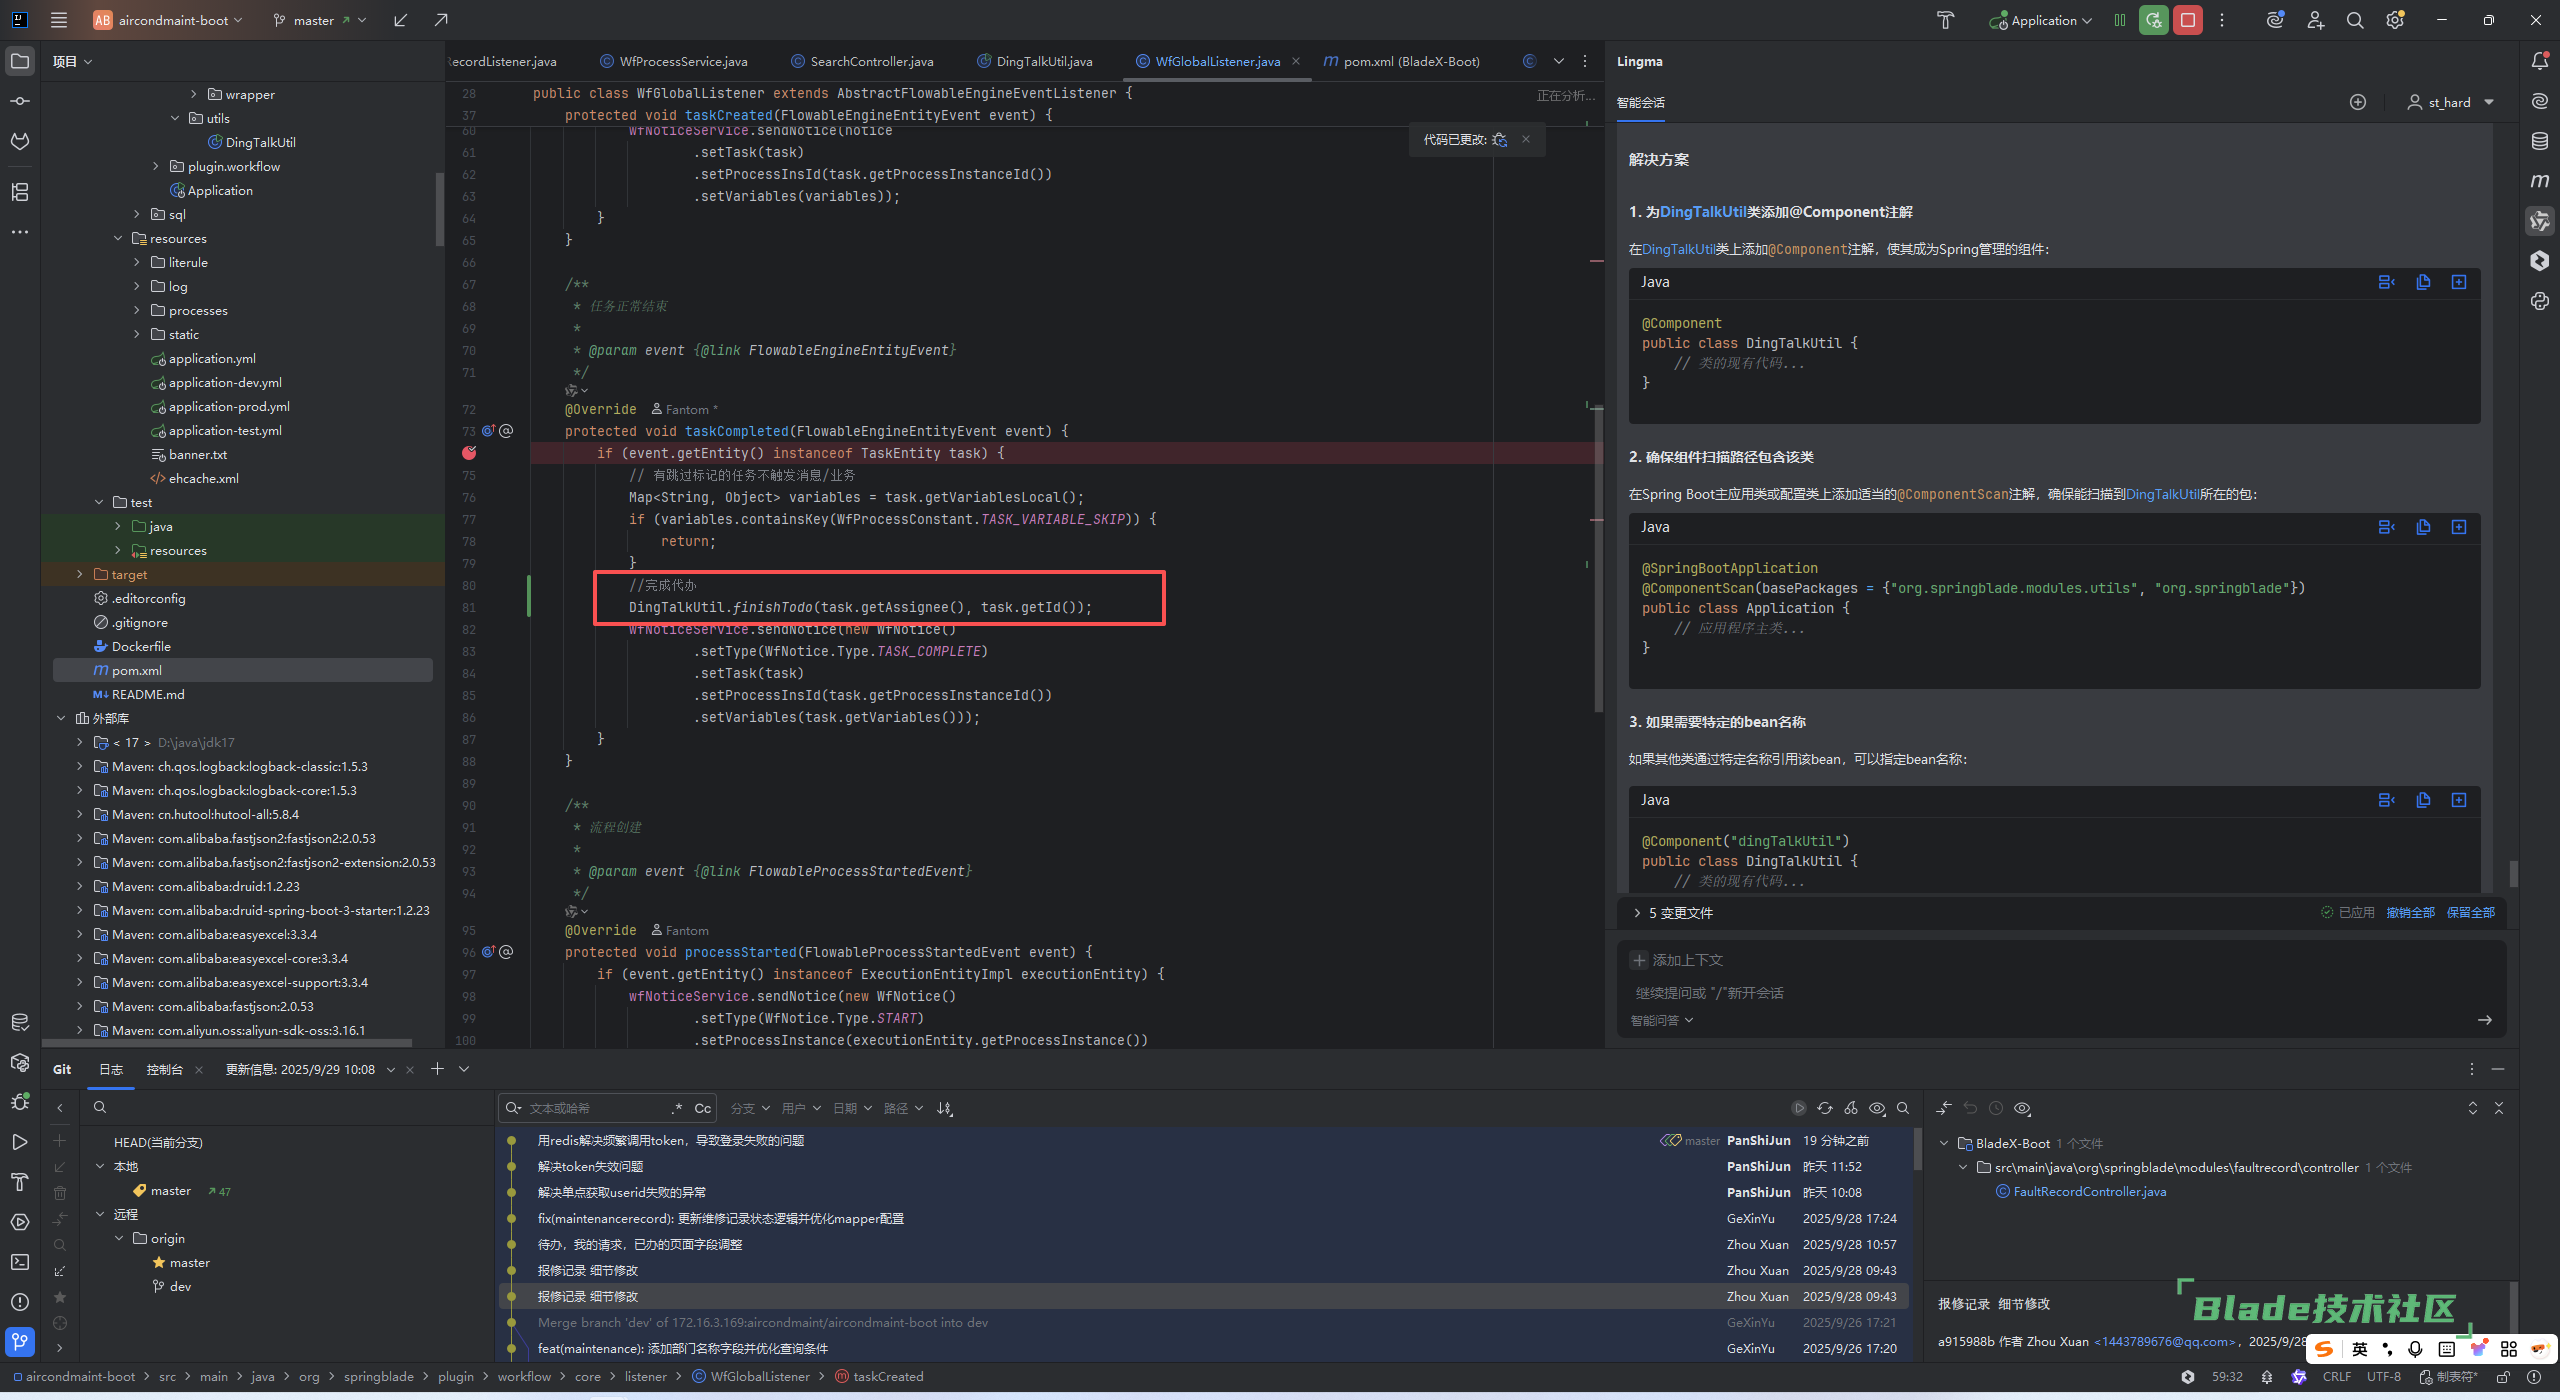Toggle regex search in Git log filter

[x=677, y=1108]
